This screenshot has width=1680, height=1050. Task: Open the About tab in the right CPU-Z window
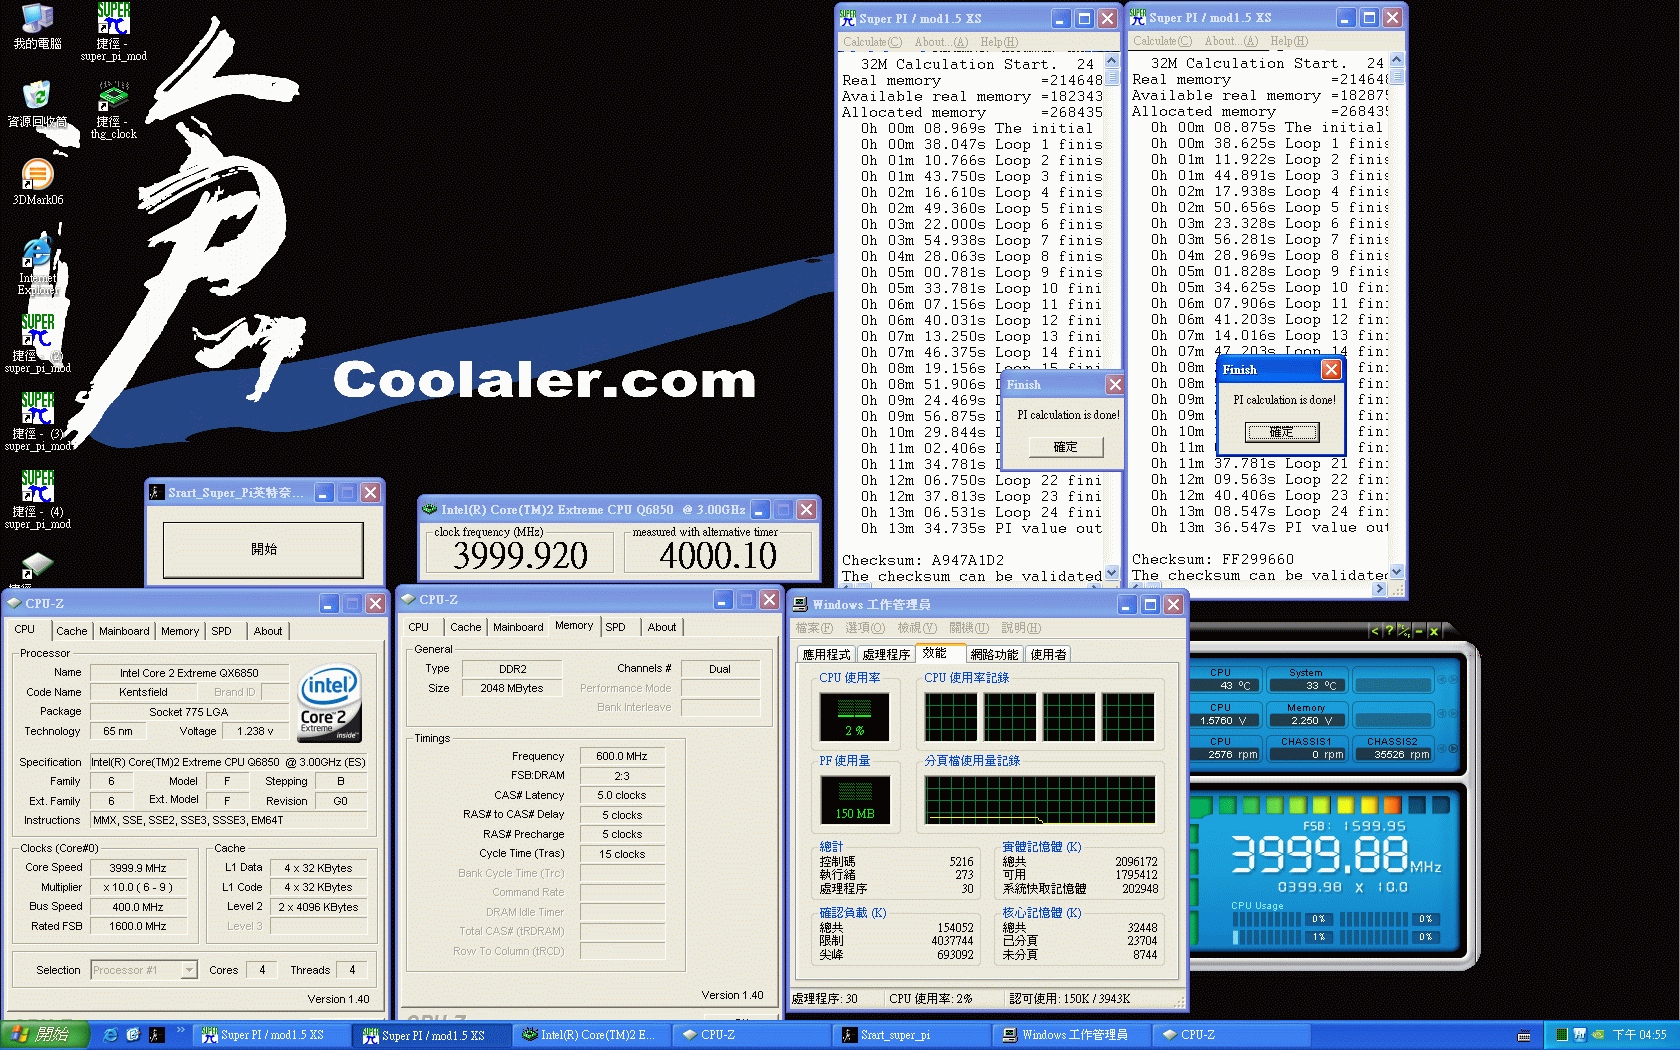pyautogui.click(x=662, y=627)
